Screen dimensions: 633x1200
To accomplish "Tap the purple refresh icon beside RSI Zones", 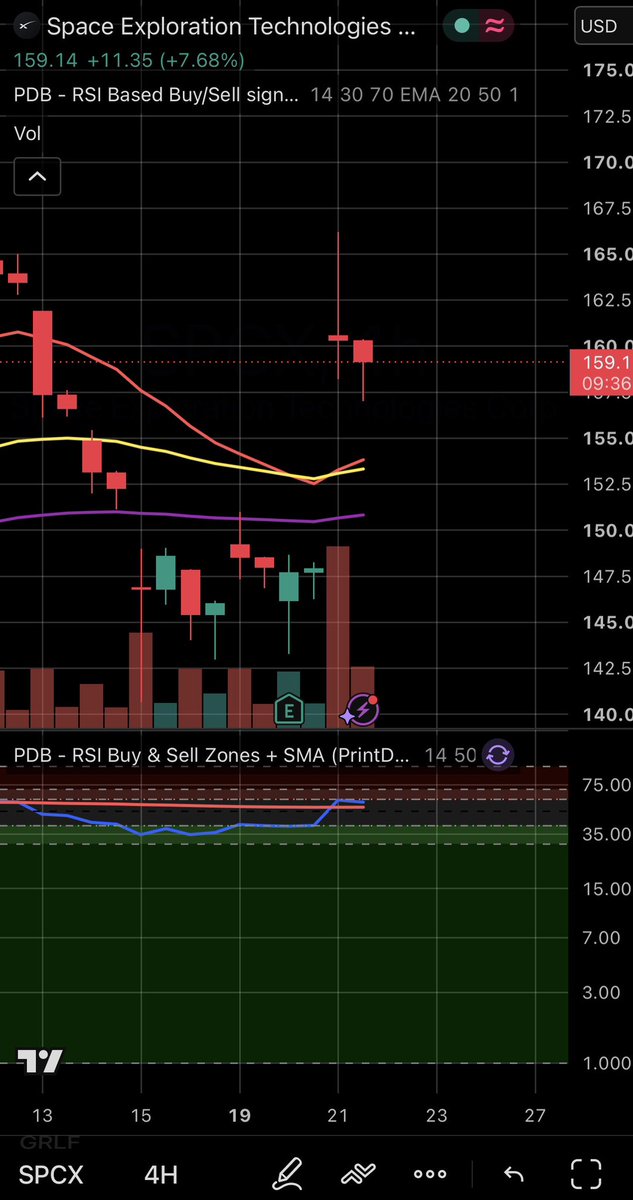I will pyautogui.click(x=497, y=754).
